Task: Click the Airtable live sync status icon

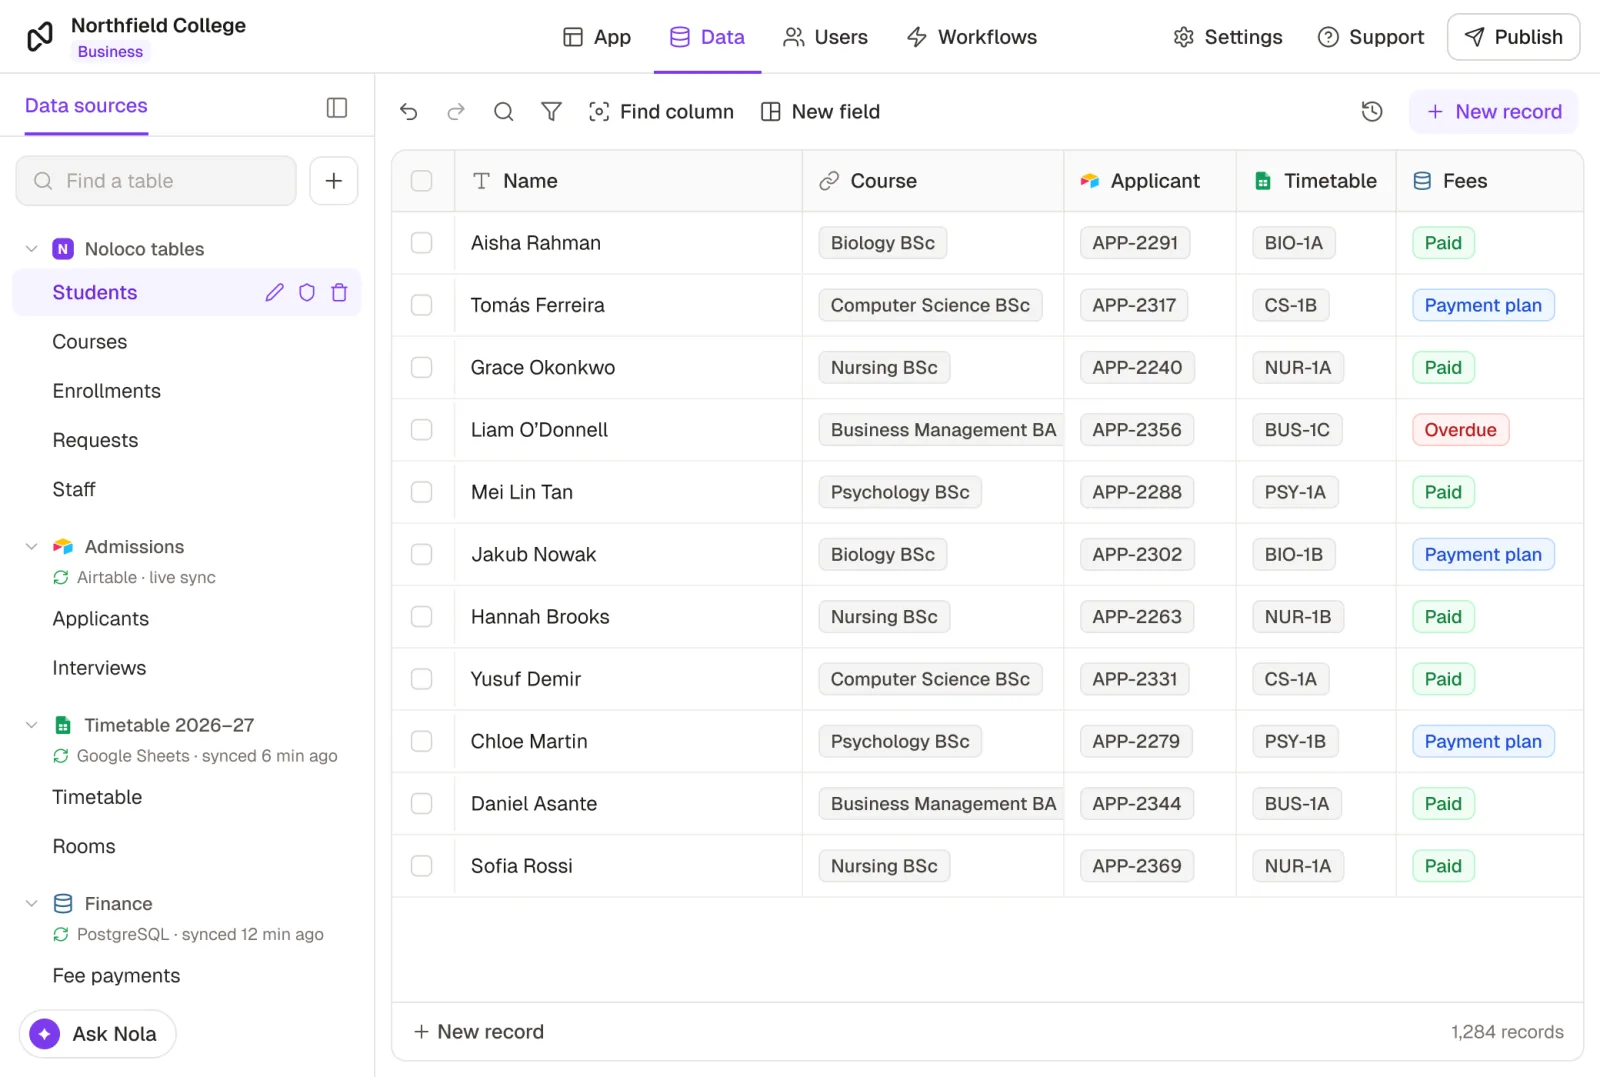Action: (61, 578)
